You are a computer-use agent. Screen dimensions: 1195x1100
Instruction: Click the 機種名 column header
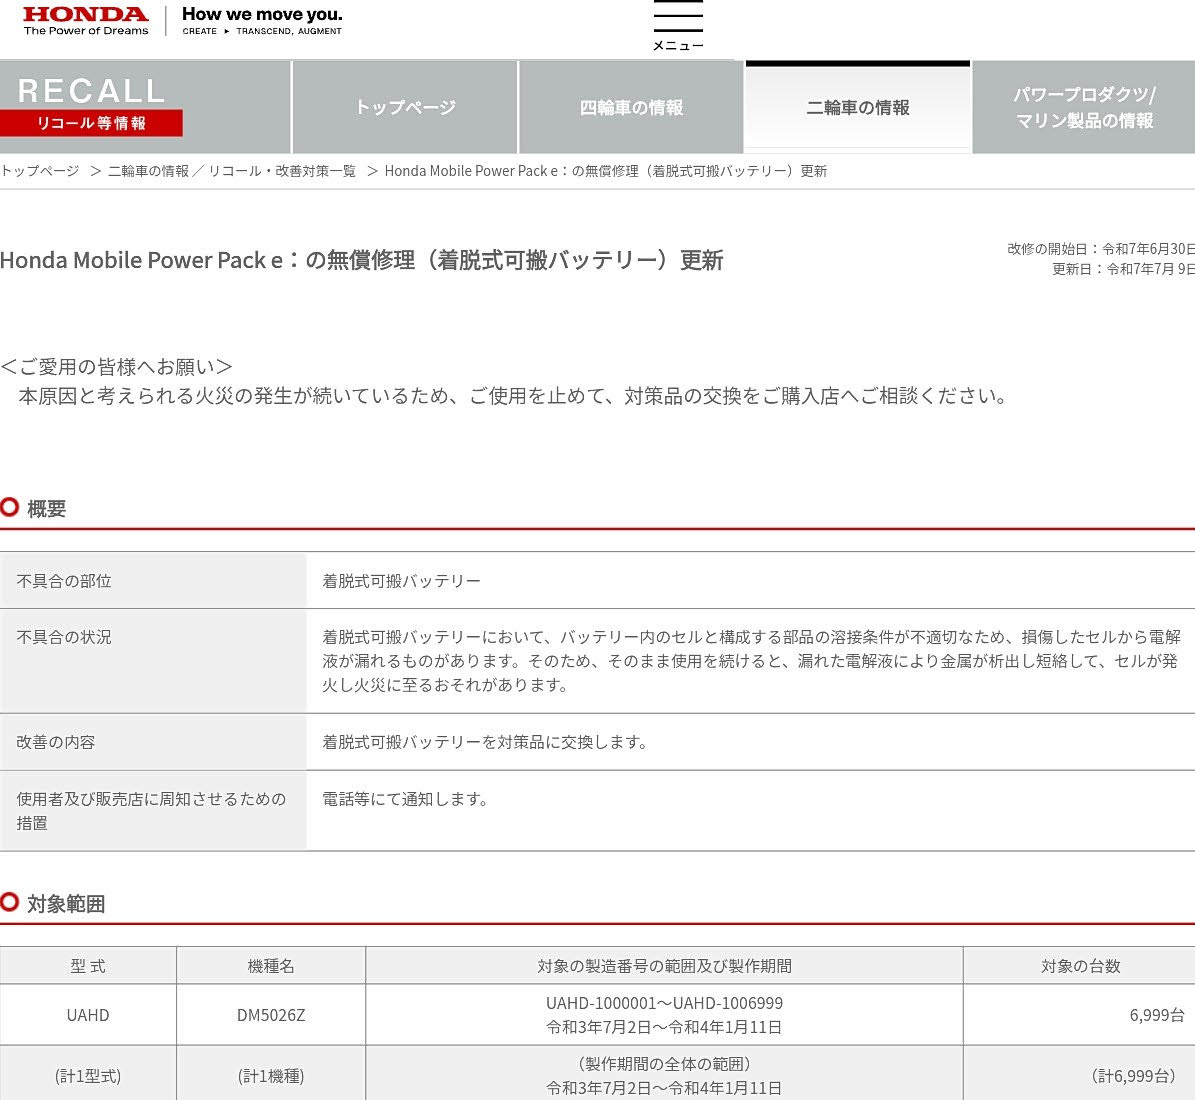point(271,966)
